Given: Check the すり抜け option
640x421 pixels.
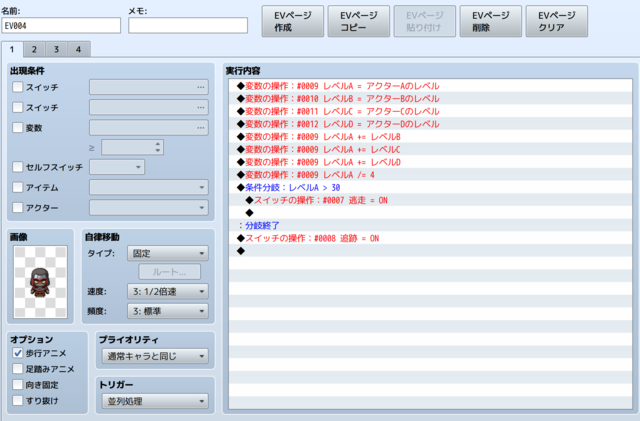Looking at the screenshot, I should 18,401.
